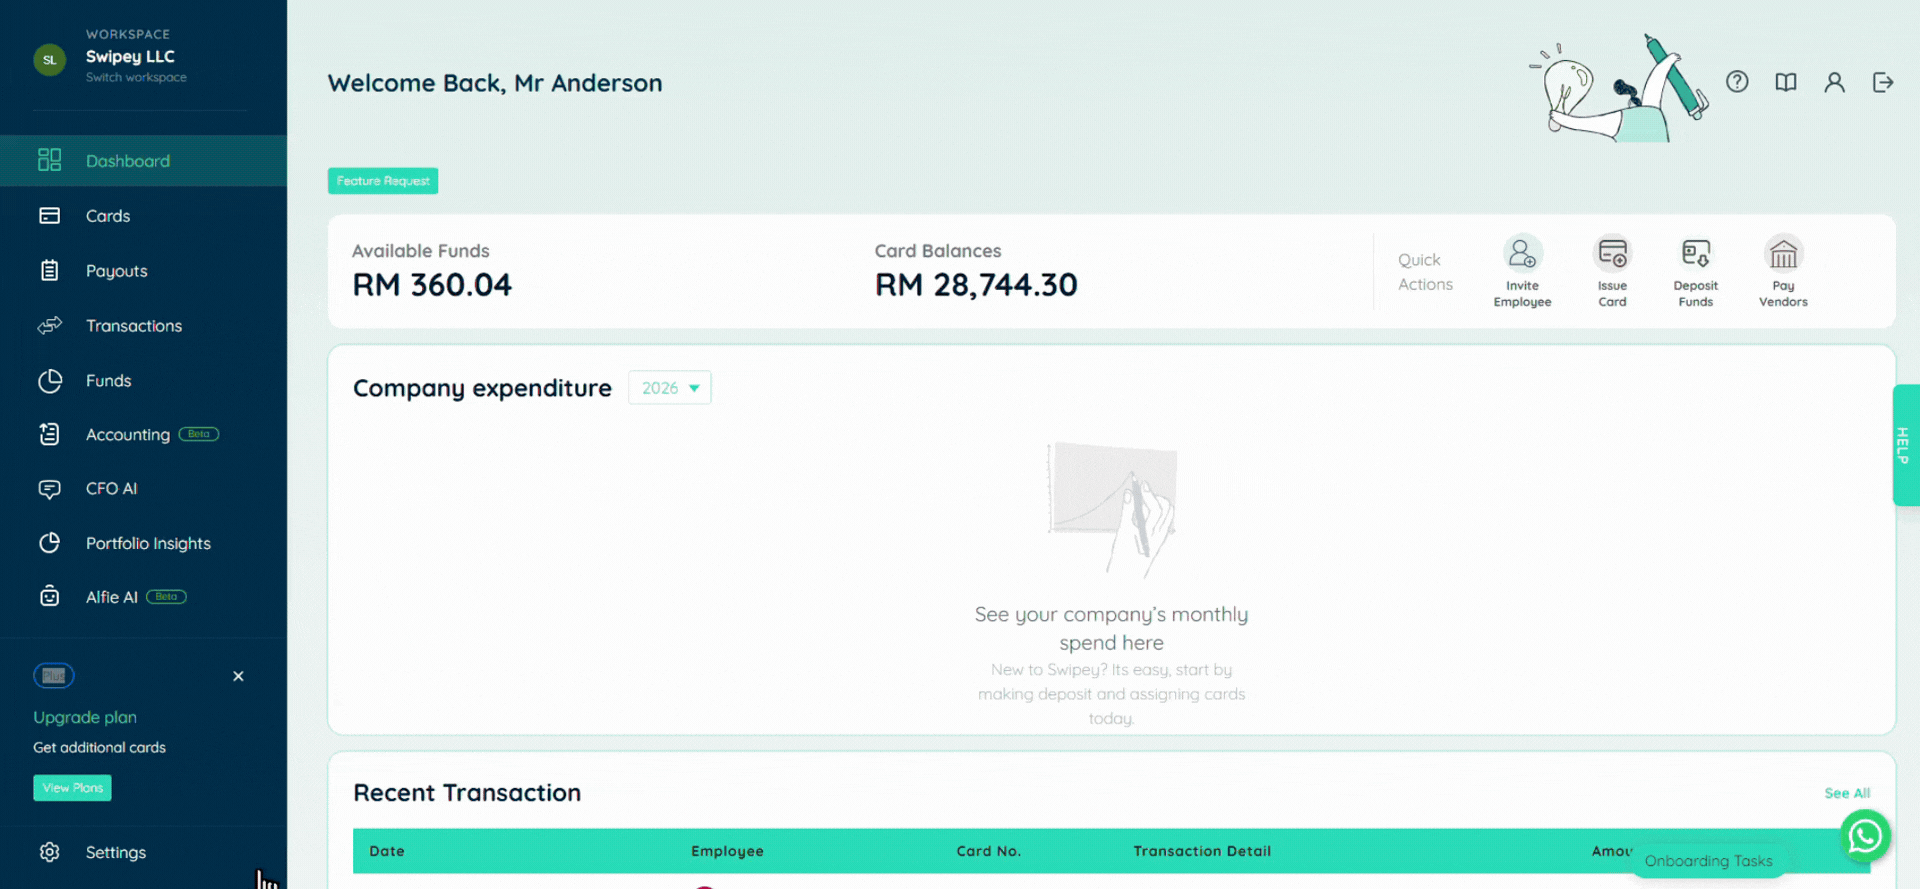Viewport: 1920px width, 889px height.
Task: Open the help question mark icon
Action: click(1737, 82)
